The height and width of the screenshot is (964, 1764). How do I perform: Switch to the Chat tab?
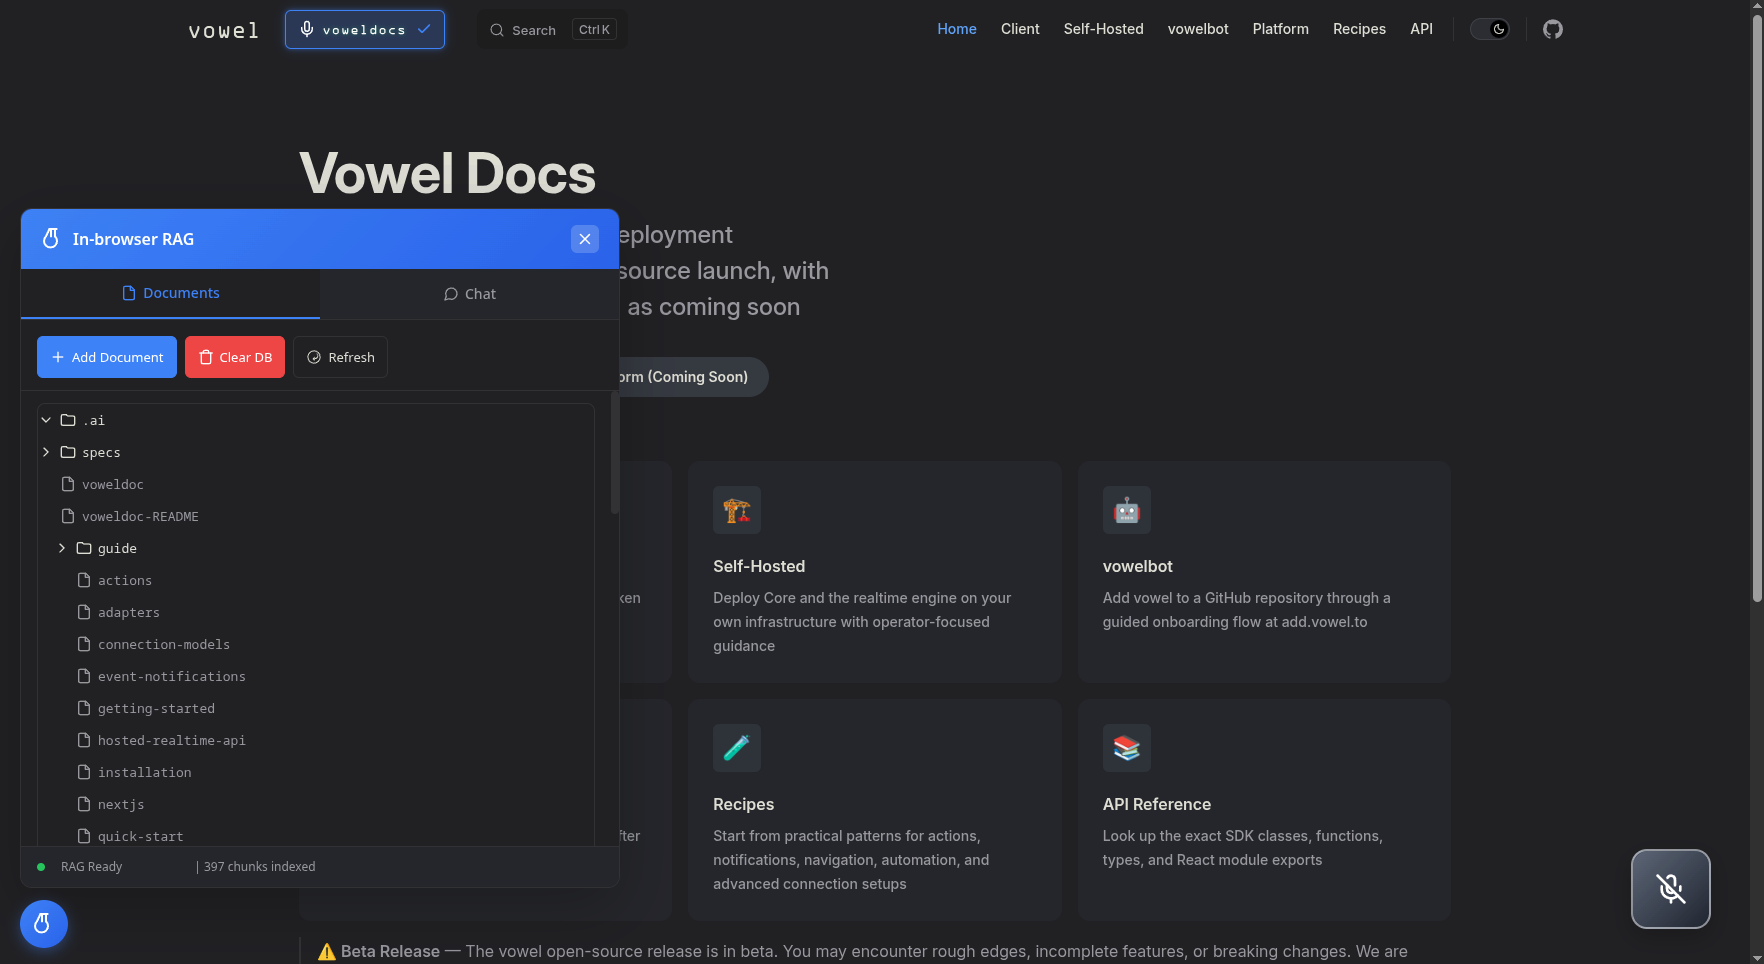[469, 294]
